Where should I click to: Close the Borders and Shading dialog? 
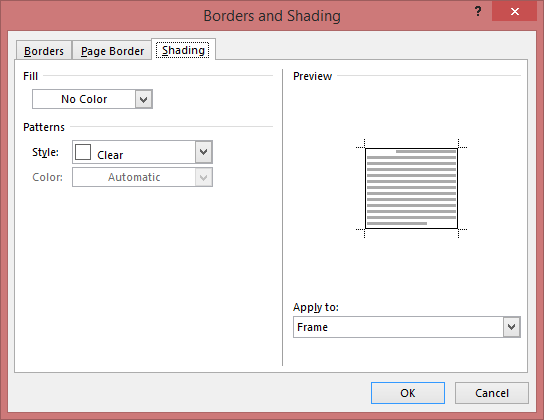pyautogui.click(x=515, y=11)
